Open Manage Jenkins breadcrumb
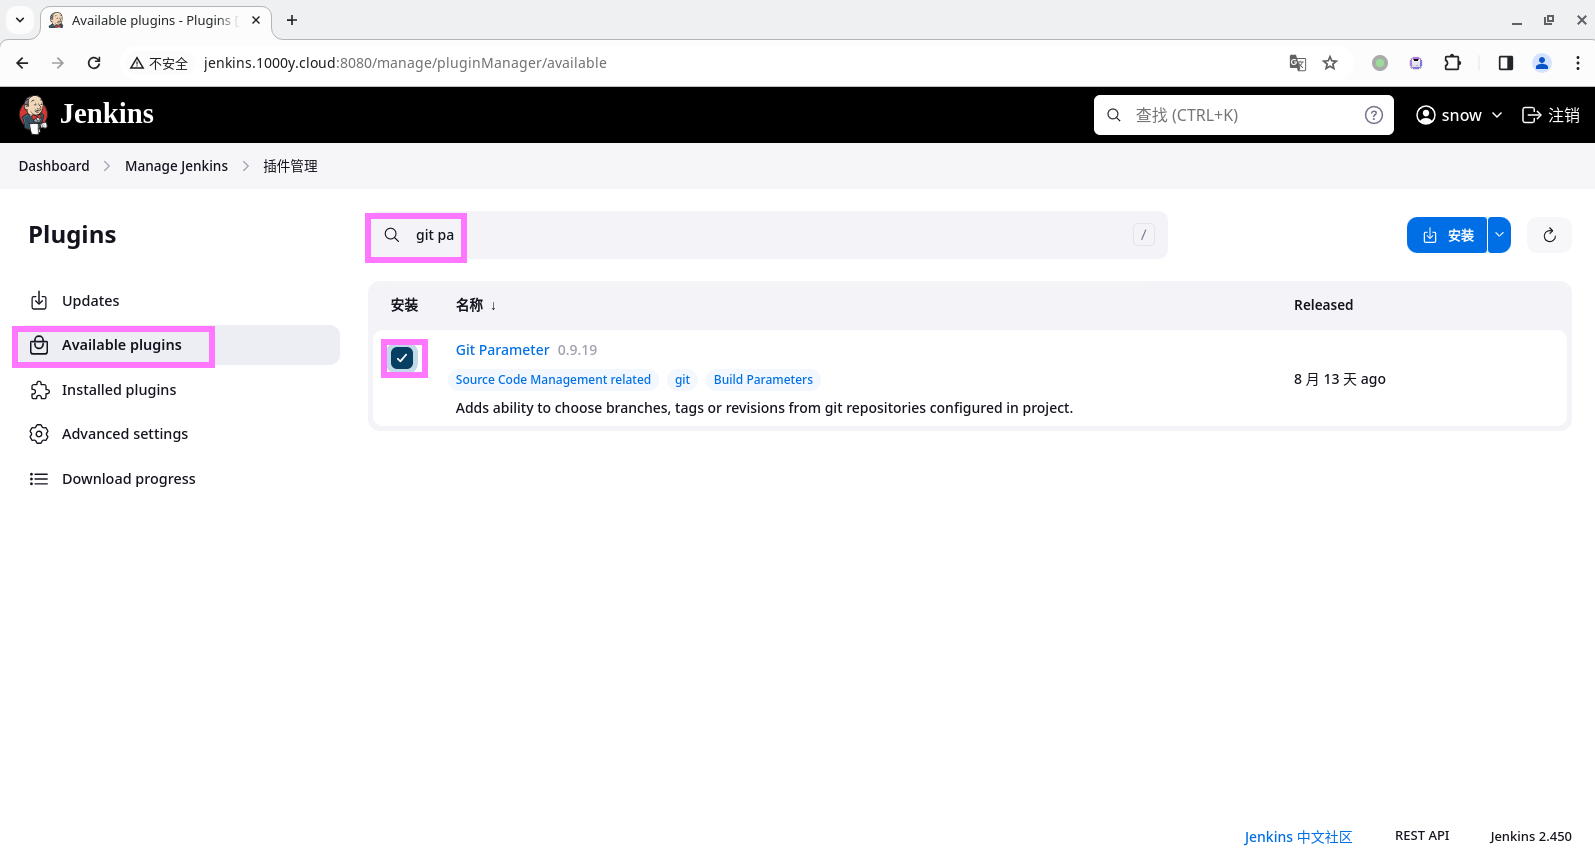This screenshot has height=863, width=1595. [176, 166]
